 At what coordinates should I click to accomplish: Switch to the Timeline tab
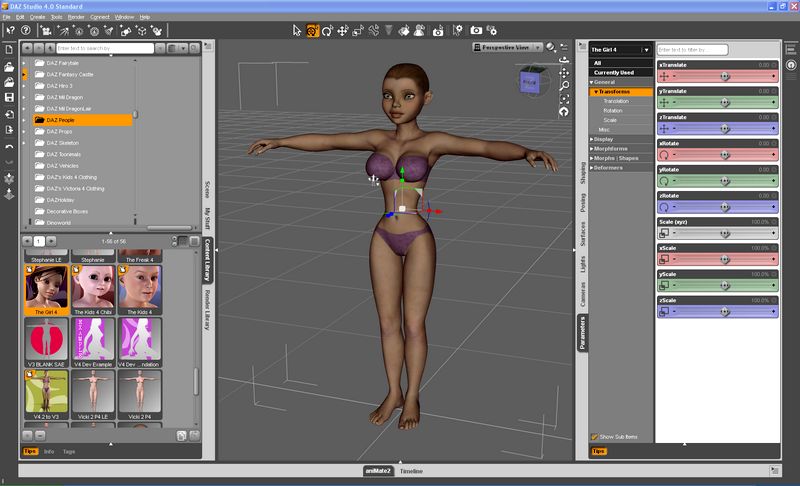click(411, 471)
